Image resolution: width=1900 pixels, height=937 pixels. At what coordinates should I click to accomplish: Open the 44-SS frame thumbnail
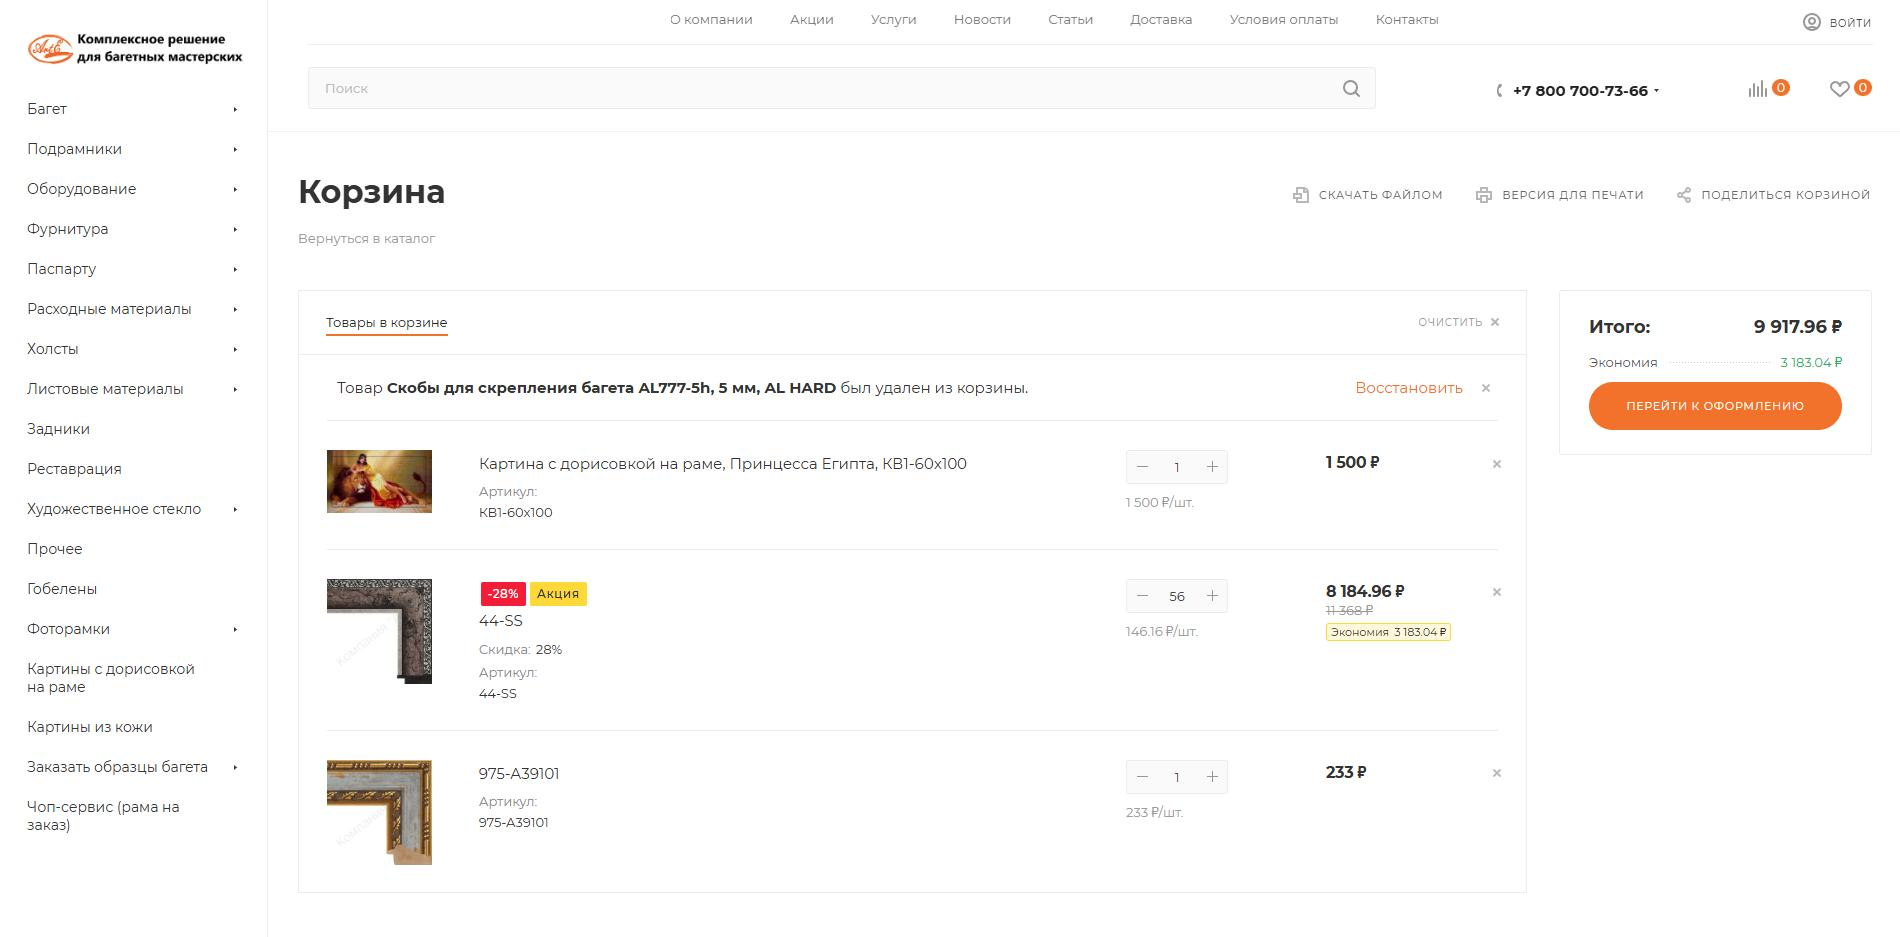pos(379,631)
